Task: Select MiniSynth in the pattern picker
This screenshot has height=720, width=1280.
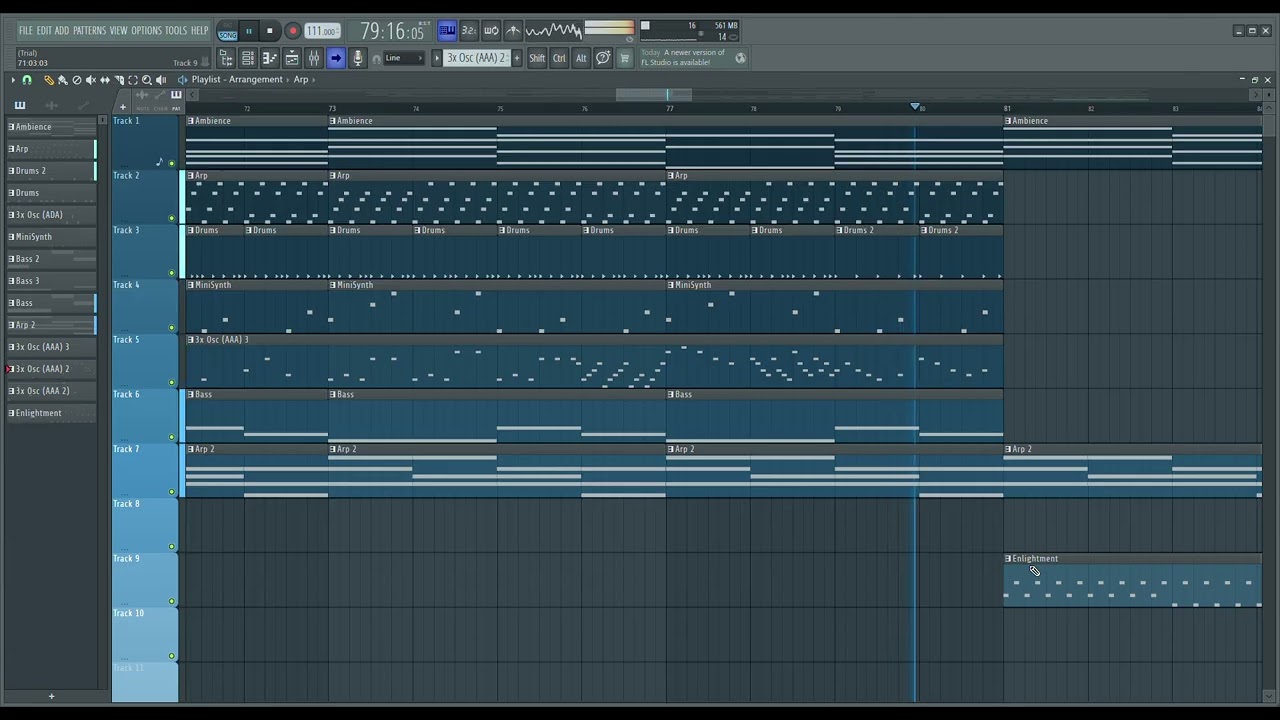Action: click(x=52, y=237)
